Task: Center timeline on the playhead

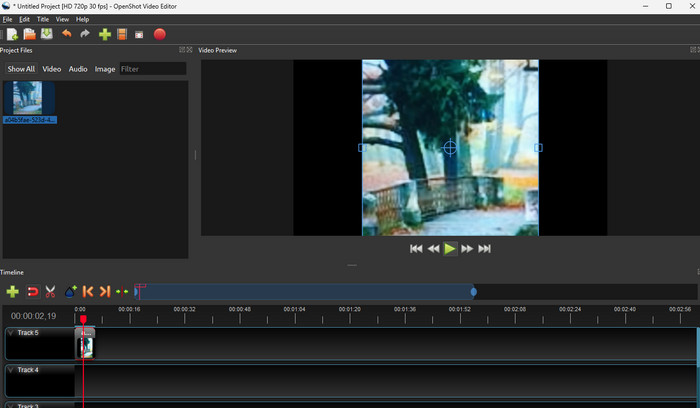Action: 122,291
